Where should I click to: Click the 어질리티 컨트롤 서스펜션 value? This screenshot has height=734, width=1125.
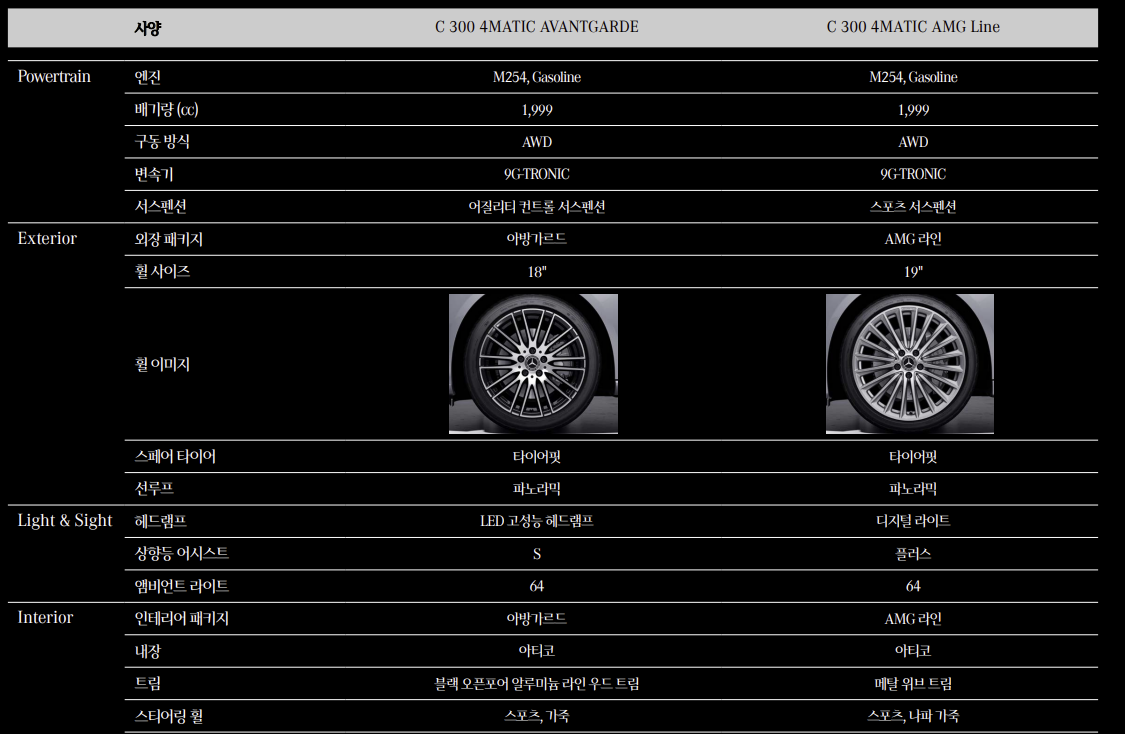(537, 207)
